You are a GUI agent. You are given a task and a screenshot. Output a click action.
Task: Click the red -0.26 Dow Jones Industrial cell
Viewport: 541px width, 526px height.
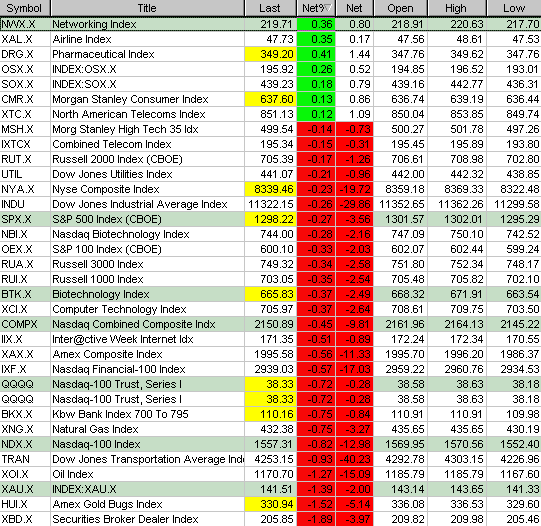pos(316,204)
